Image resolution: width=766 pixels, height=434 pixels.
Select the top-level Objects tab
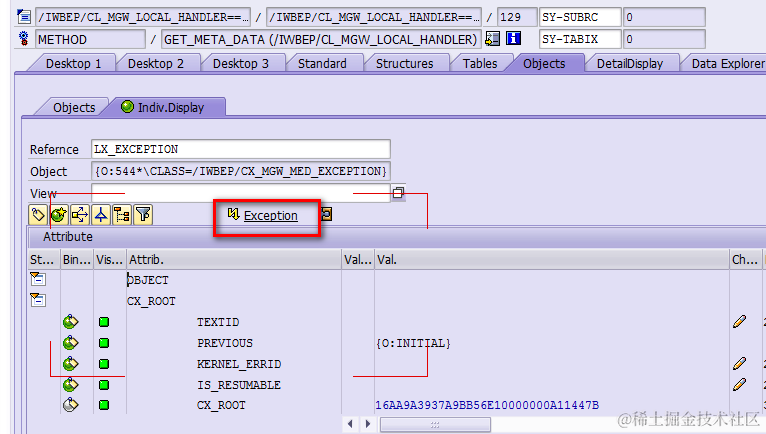(x=544, y=64)
